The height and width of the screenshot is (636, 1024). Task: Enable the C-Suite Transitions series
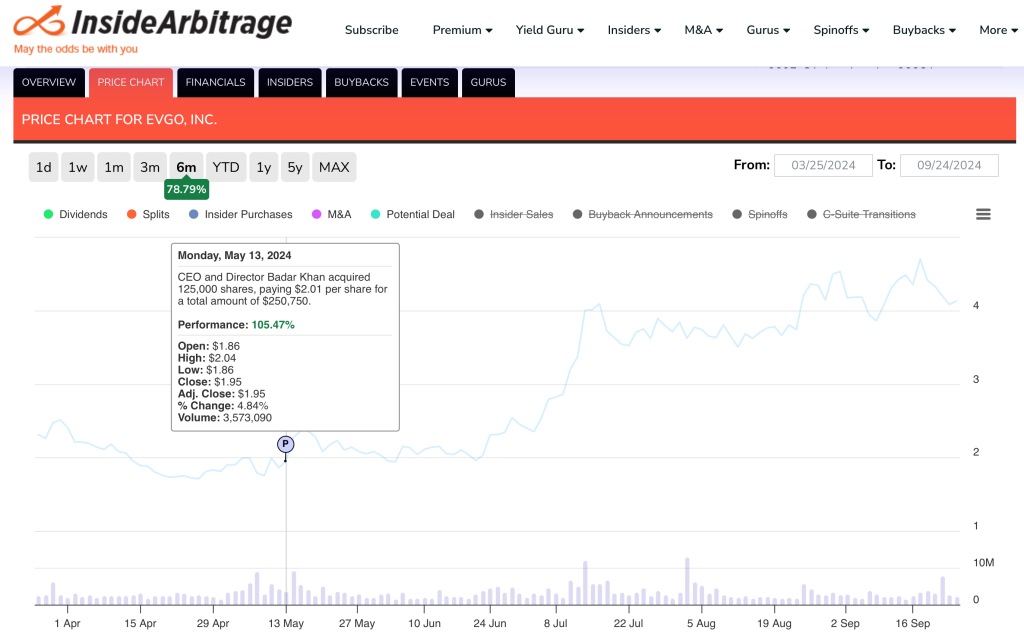pos(861,214)
